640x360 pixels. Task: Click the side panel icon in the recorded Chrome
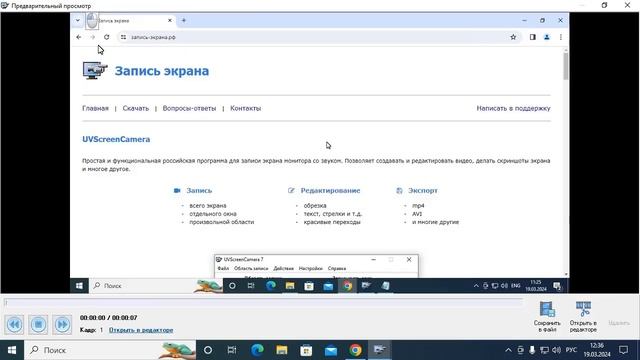(533, 37)
